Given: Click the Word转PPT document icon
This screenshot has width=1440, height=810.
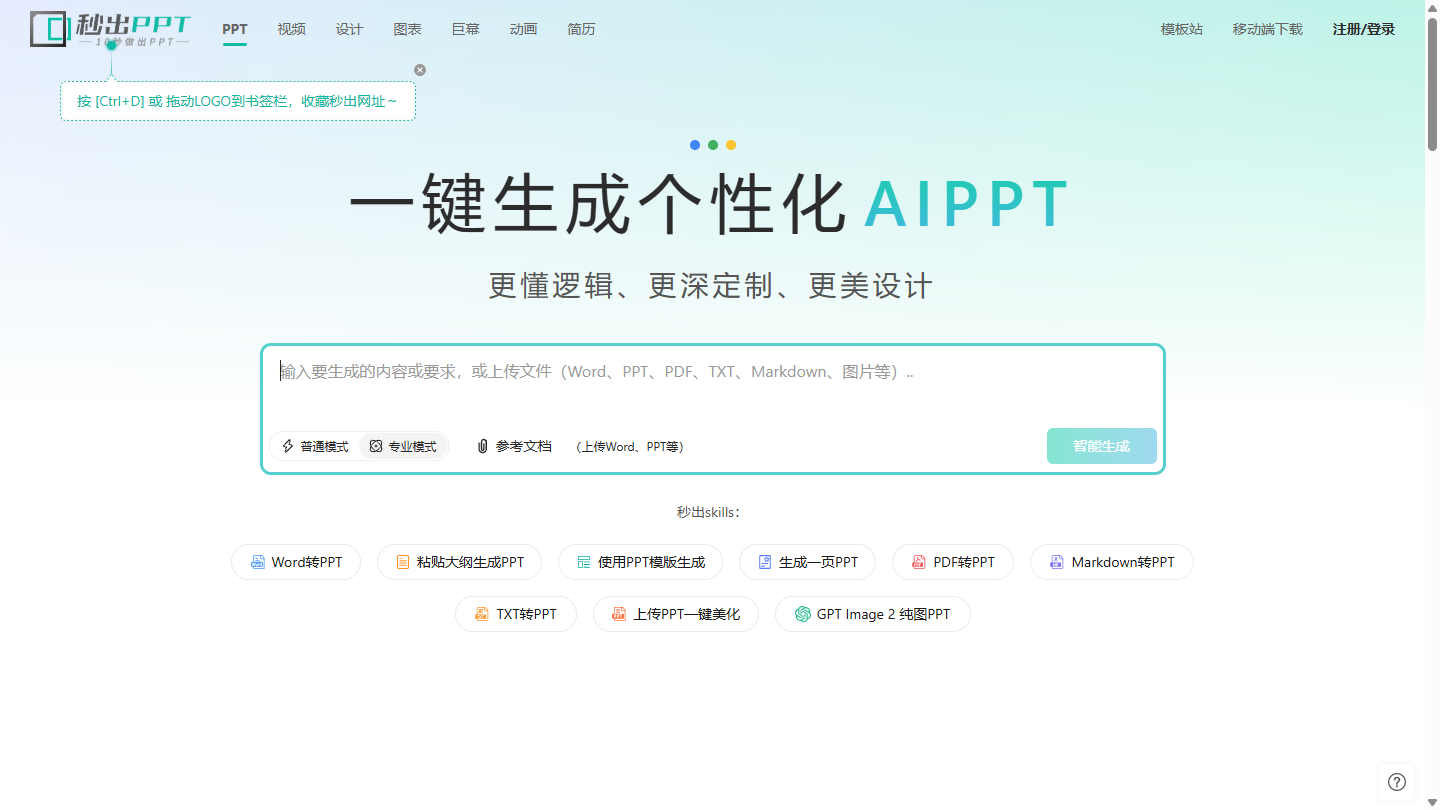Looking at the screenshot, I should tap(258, 562).
